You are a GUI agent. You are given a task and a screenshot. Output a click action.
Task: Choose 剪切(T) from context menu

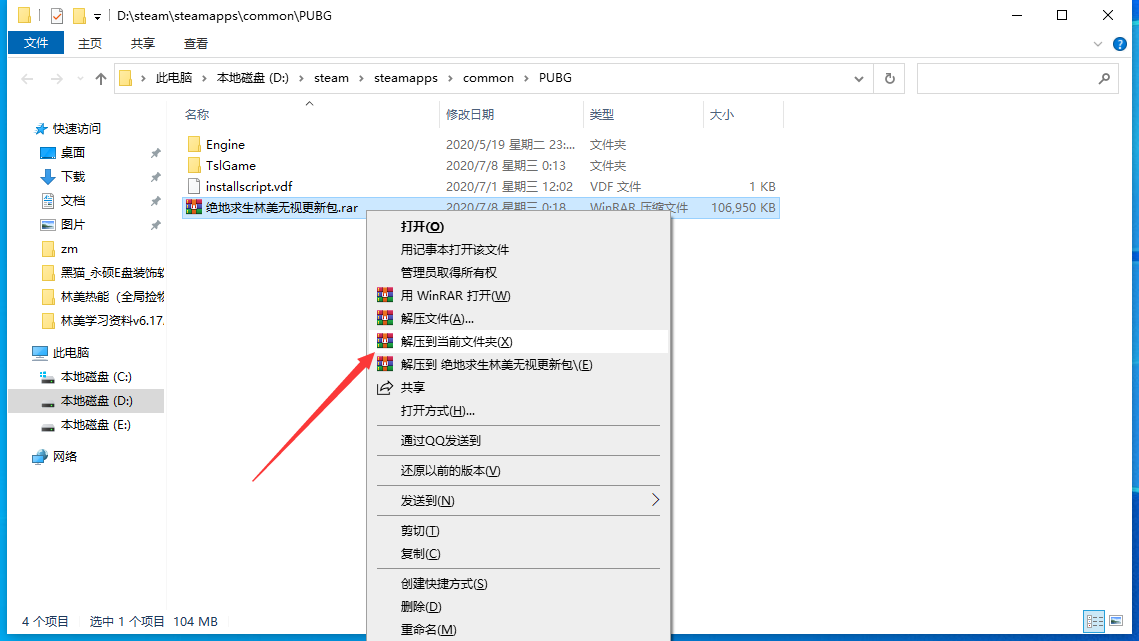click(519, 531)
